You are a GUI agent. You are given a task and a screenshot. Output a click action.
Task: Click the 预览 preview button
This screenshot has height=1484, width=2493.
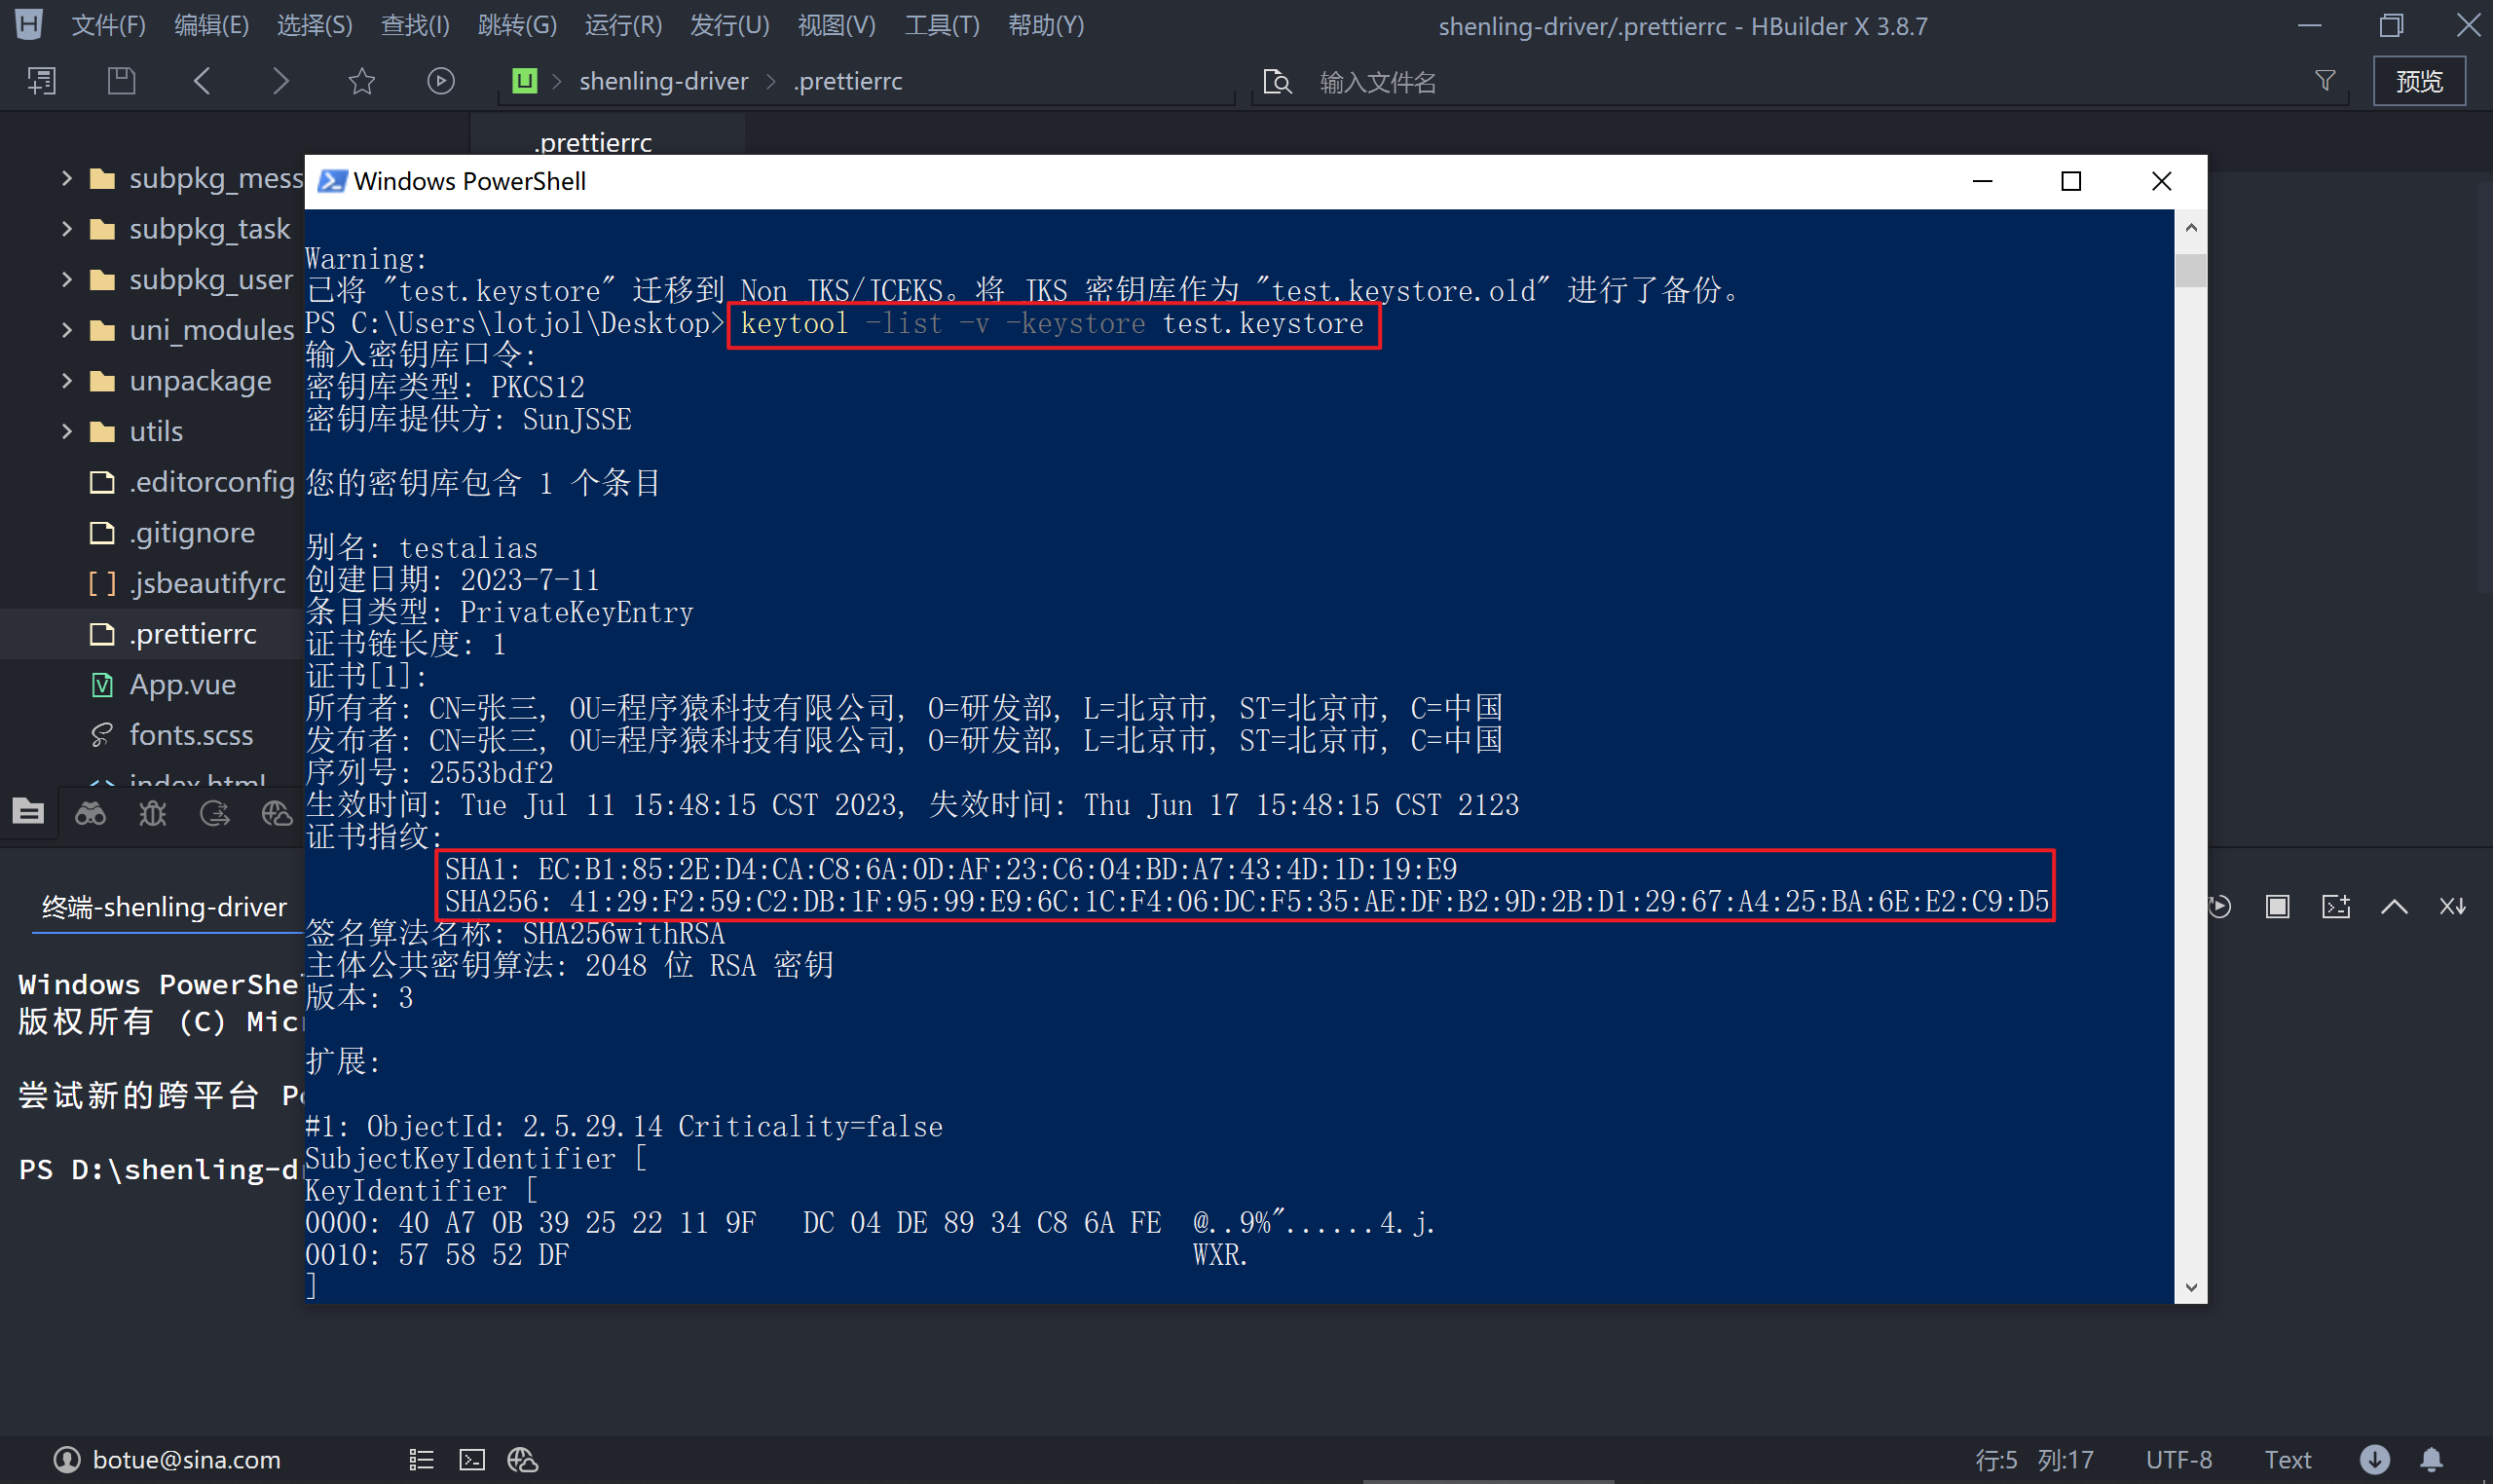[x=2418, y=81]
